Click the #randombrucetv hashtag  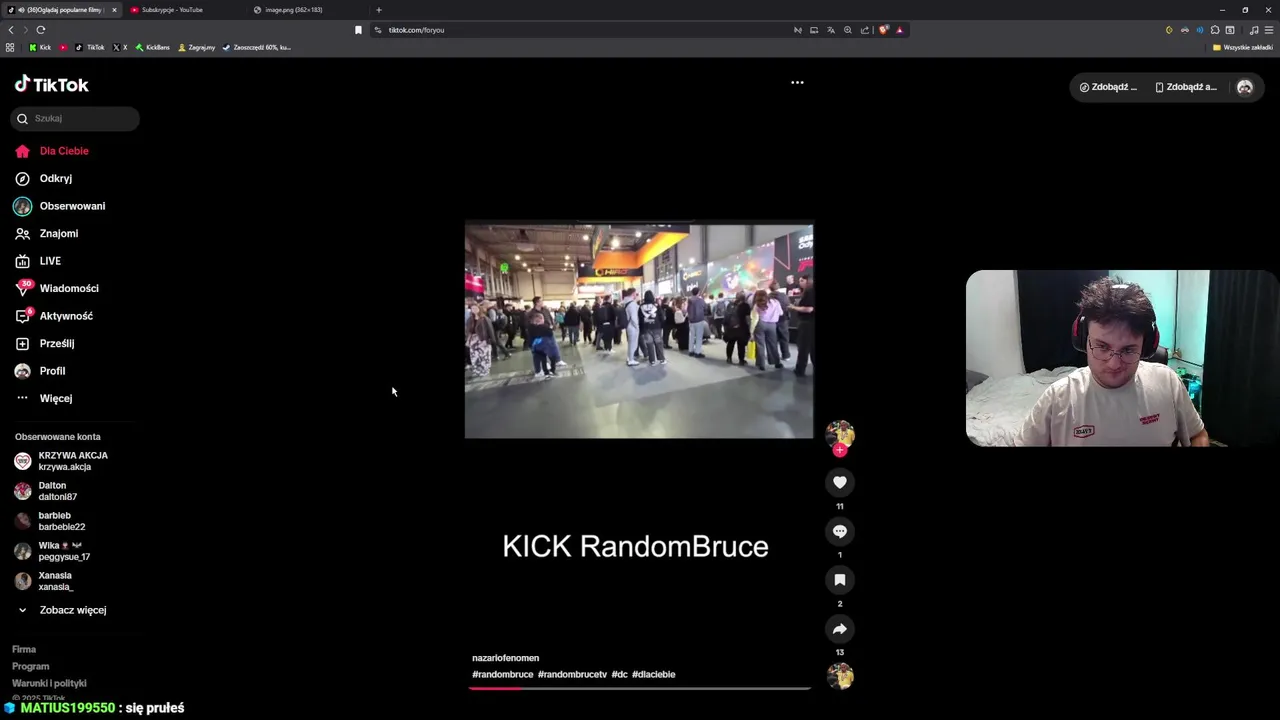tap(572, 675)
